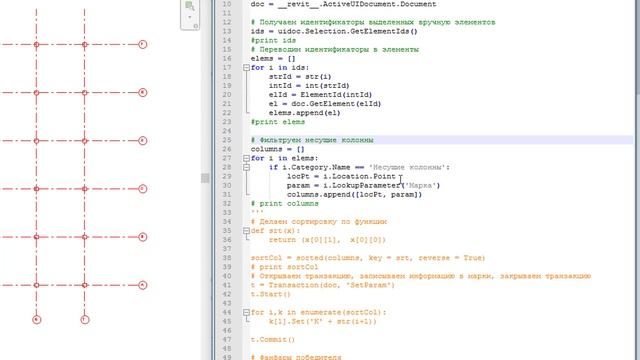640x360 pixels.
Task: Collapse the 'for i in elems:' fold marker
Action: pyautogui.click(x=246, y=158)
